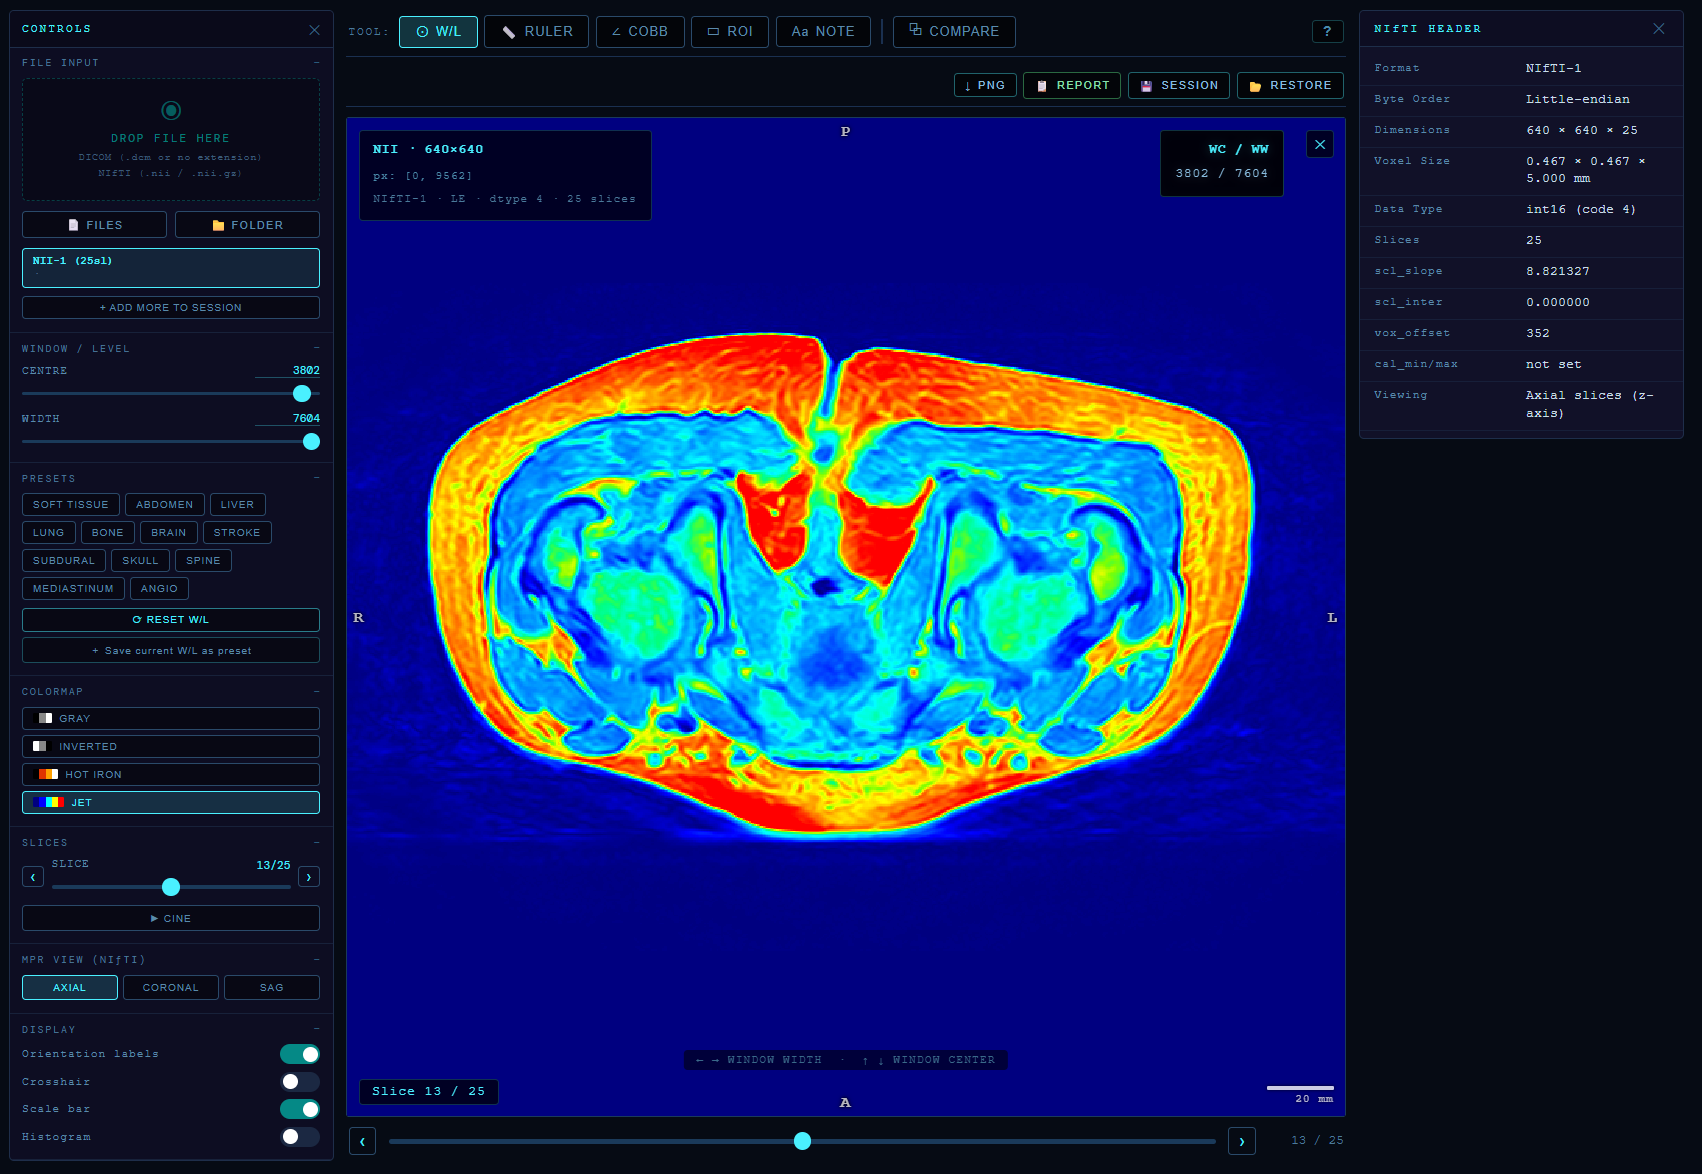Open the Files picker button

click(94, 225)
